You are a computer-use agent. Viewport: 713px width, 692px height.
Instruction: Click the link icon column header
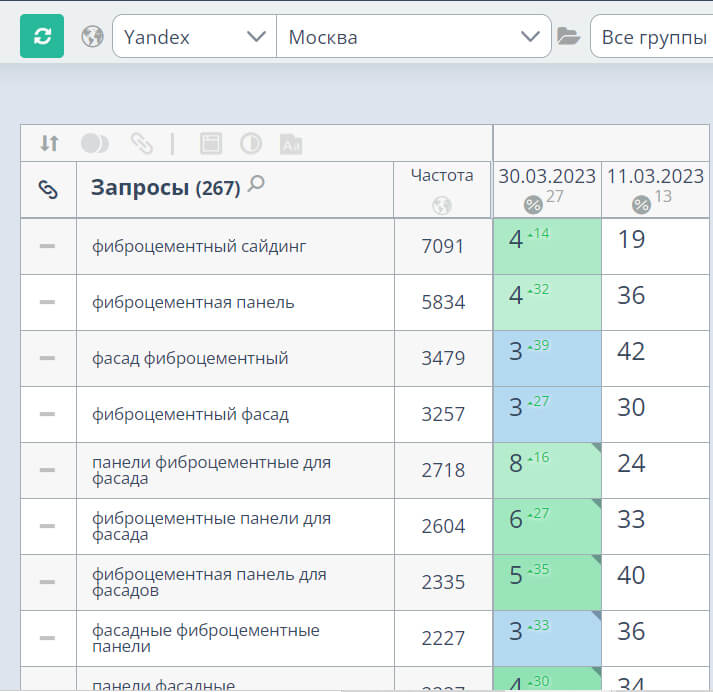48,189
